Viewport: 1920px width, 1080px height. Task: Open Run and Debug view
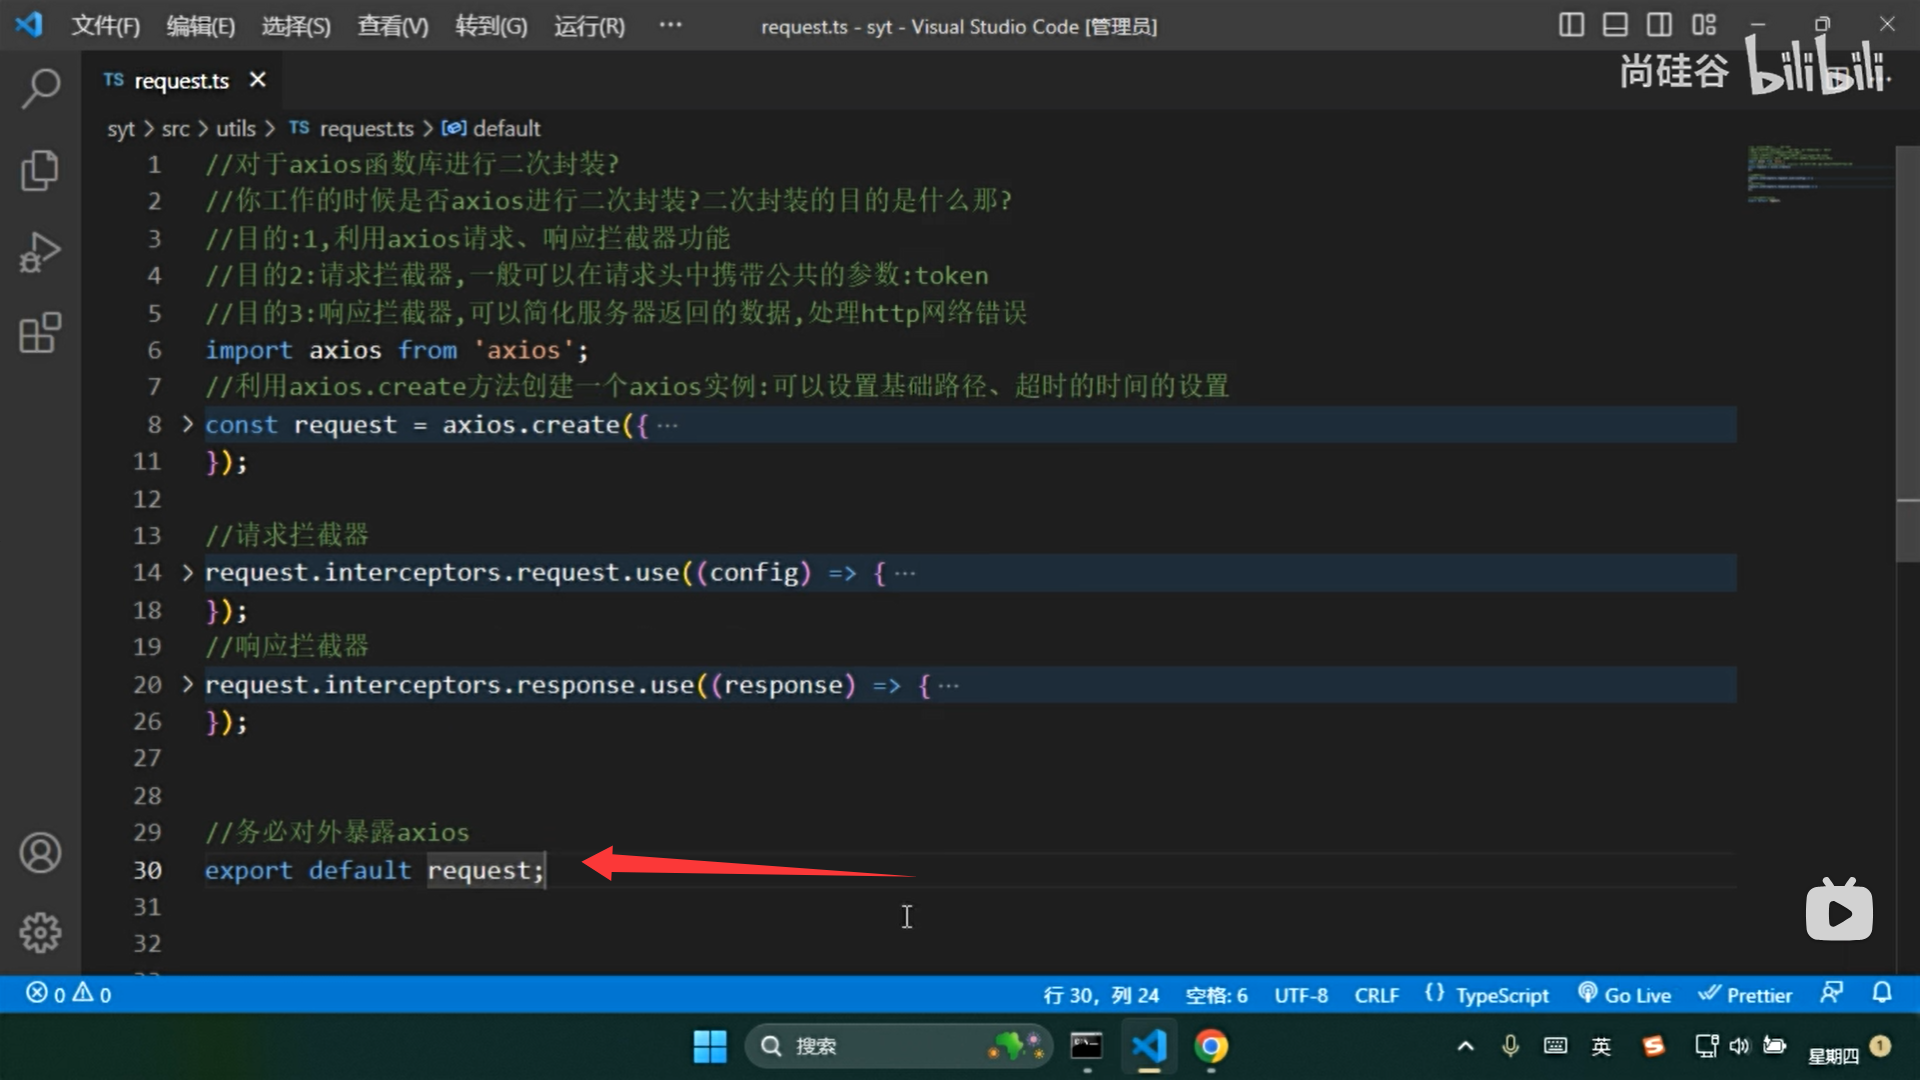(40, 252)
